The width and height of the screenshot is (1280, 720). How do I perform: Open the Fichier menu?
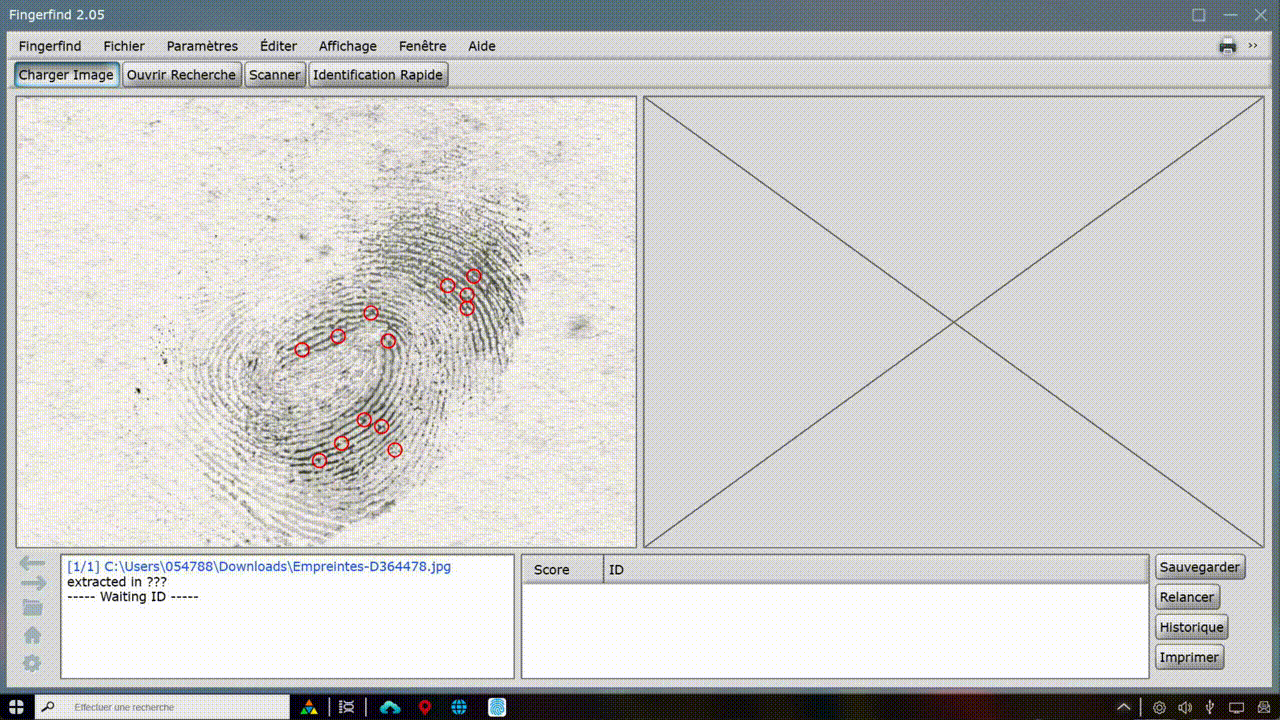pos(124,46)
